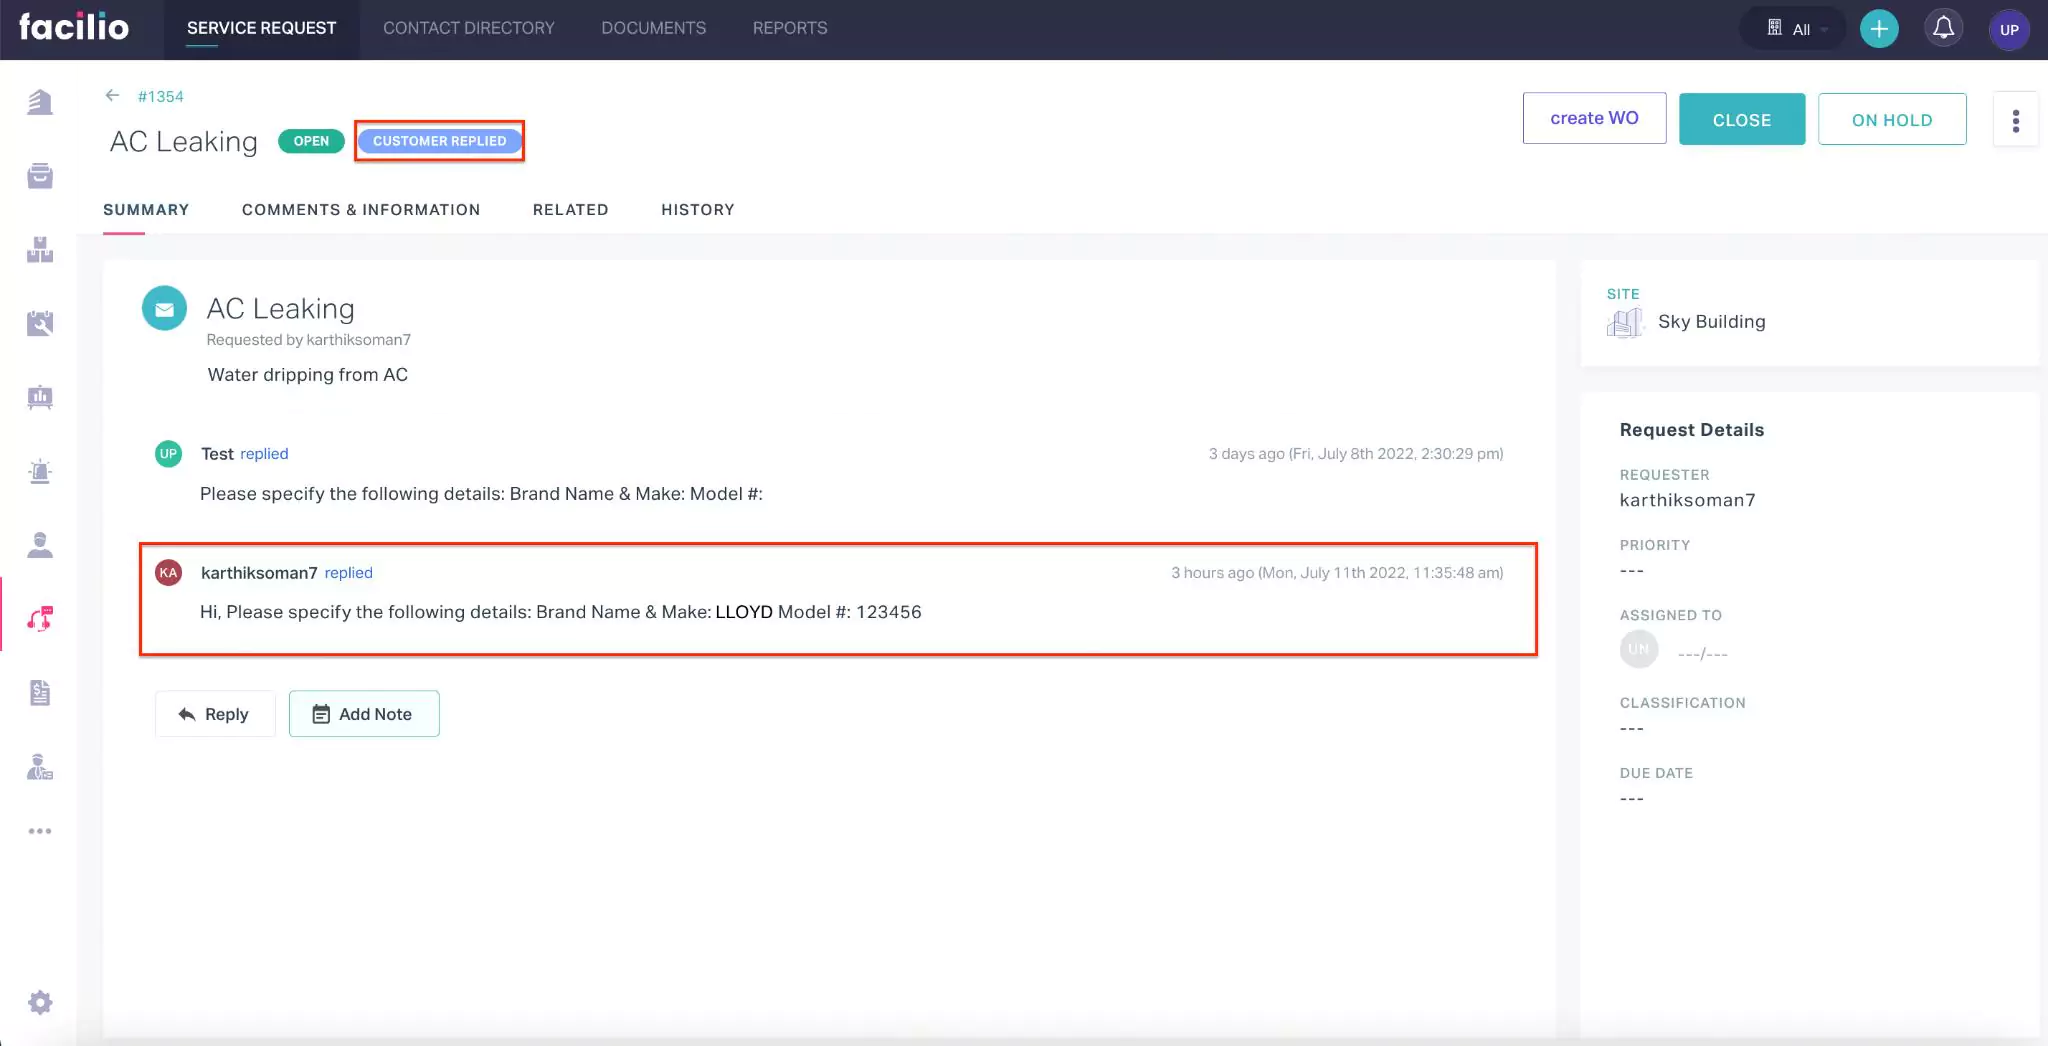This screenshot has height=1046, width=2048.
Task: Click the Facilio logo
Action: click(74, 27)
